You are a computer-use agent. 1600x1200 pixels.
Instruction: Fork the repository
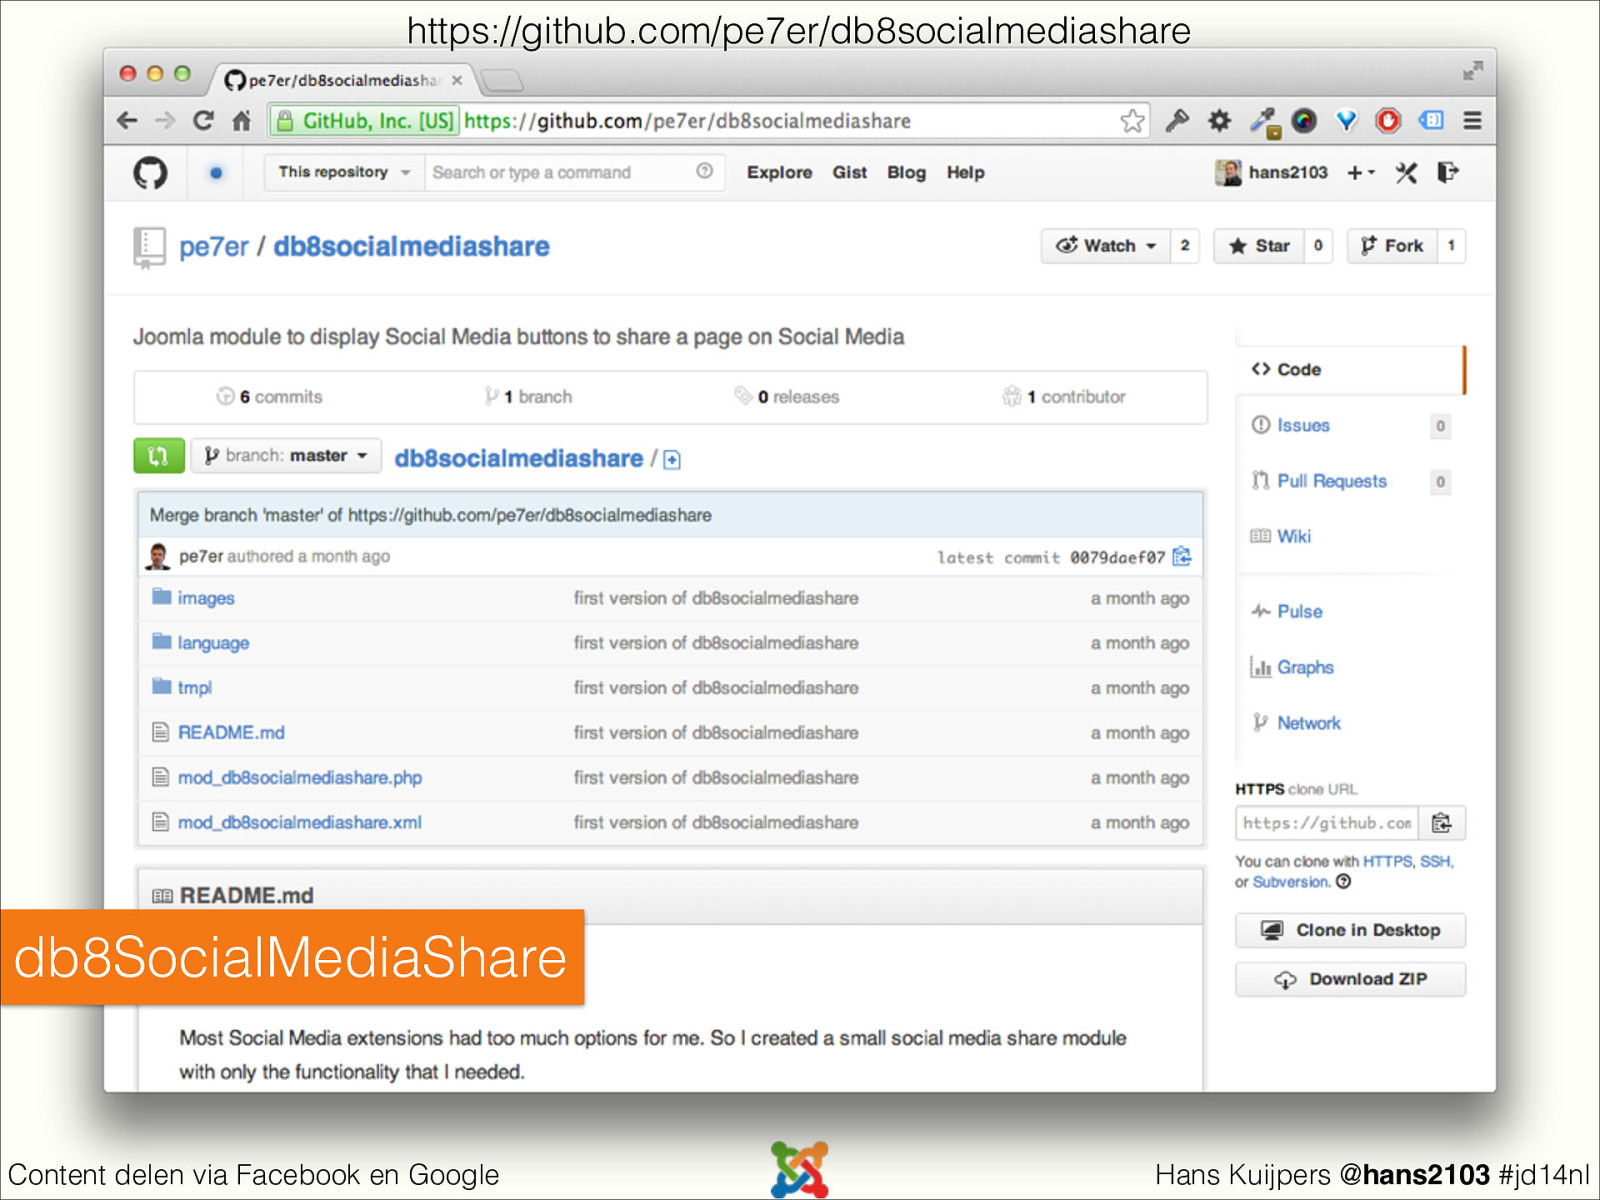(x=1392, y=246)
